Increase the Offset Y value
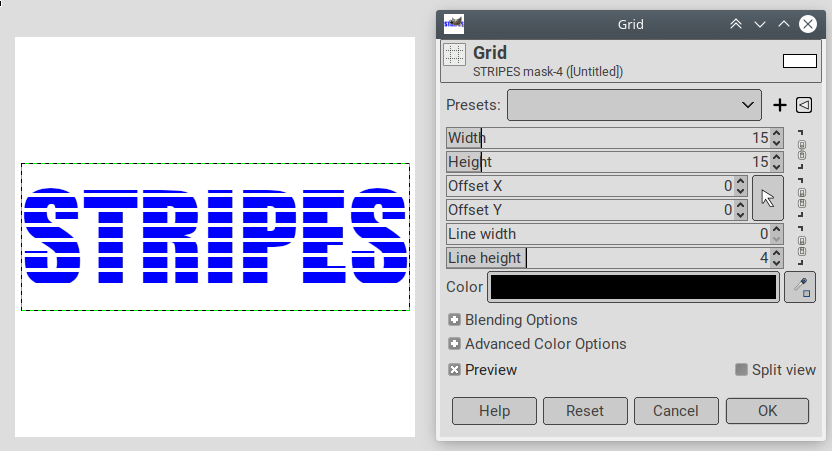 pyautogui.click(x=741, y=205)
